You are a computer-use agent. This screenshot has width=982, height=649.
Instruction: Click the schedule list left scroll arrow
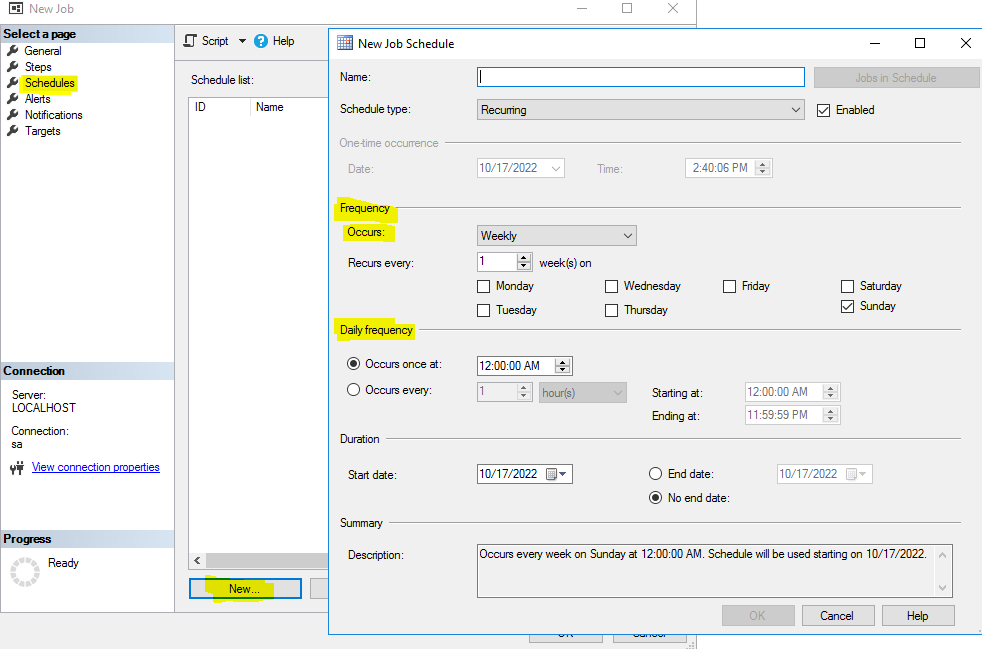pyautogui.click(x=197, y=561)
